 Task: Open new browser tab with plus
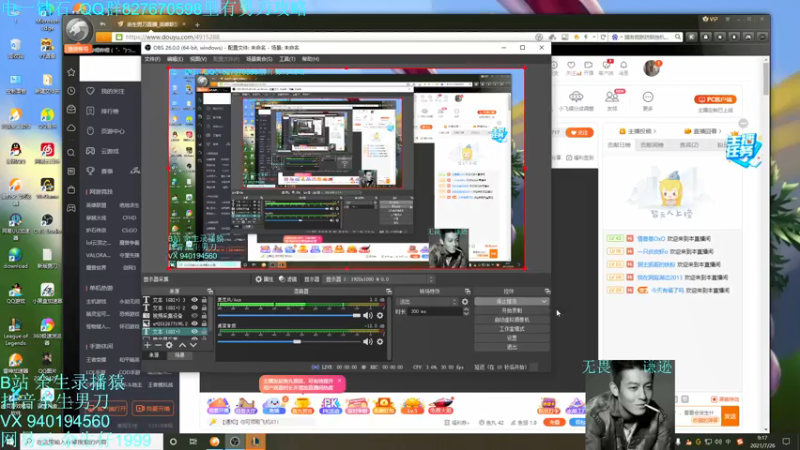[197, 24]
